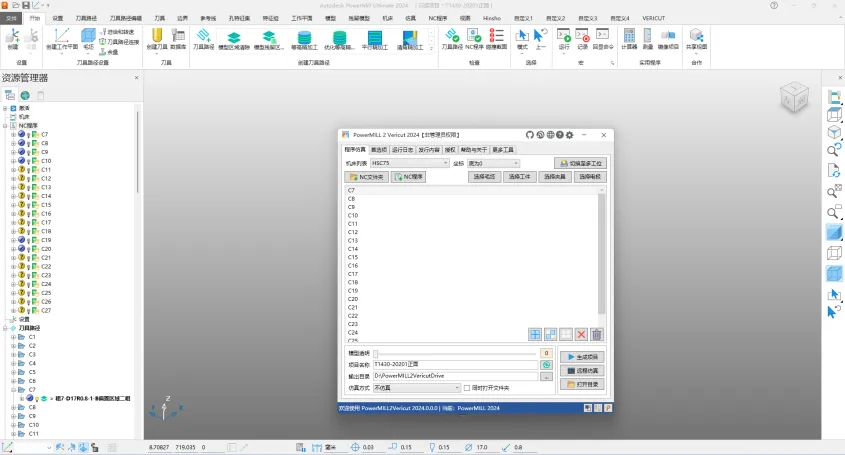This screenshot has height=455, width=845.
Task: Click the Create Workplane (创建工作平面) ribbon icon
Action: tap(61, 39)
